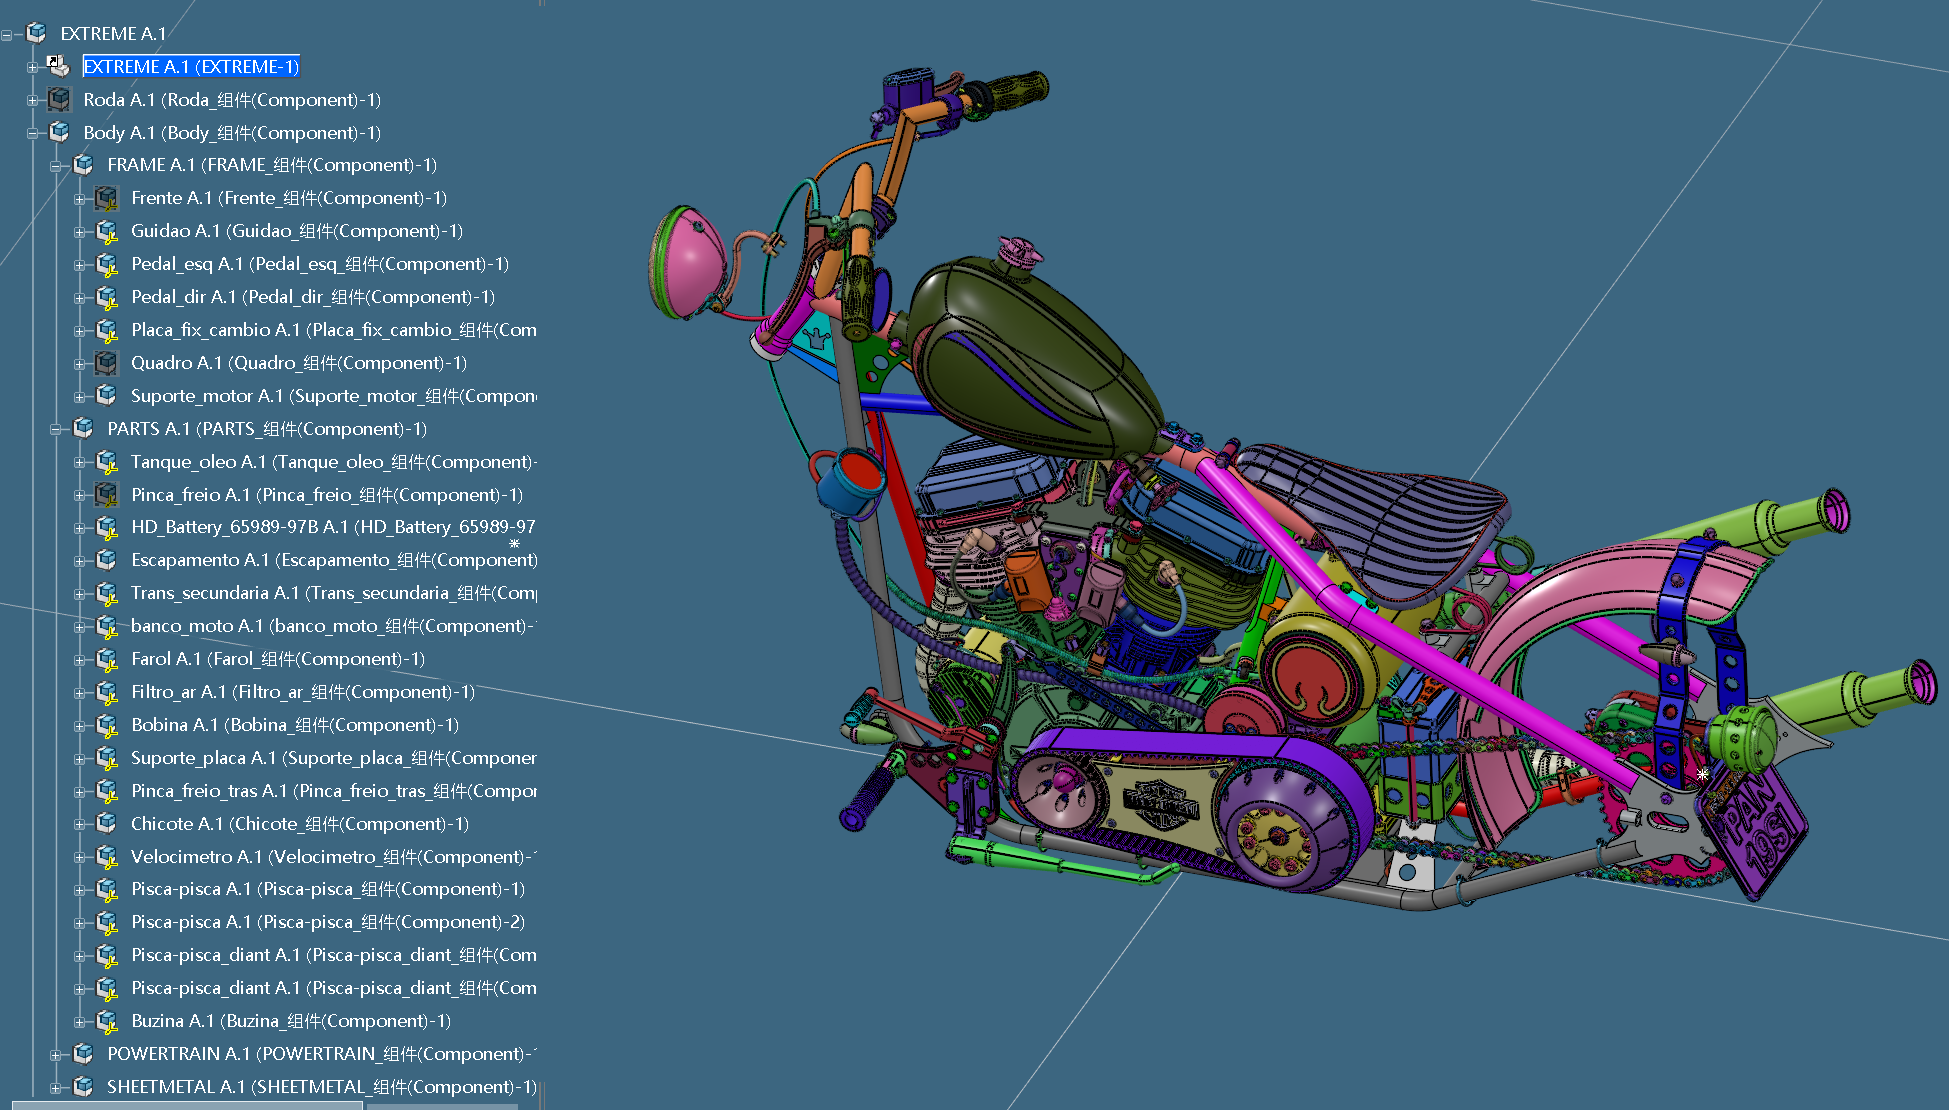The width and height of the screenshot is (1949, 1110).
Task: Expand the EXTREME A.1 (EXTREME-1) node
Action: coord(32,68)
